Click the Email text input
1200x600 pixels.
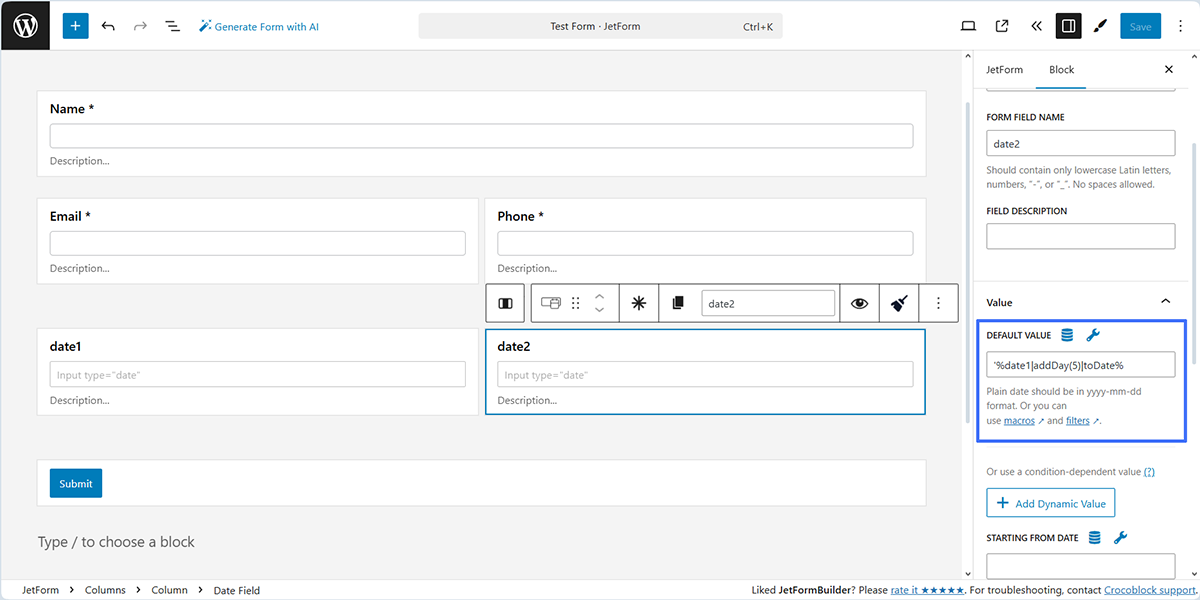(x=258, y=243)
